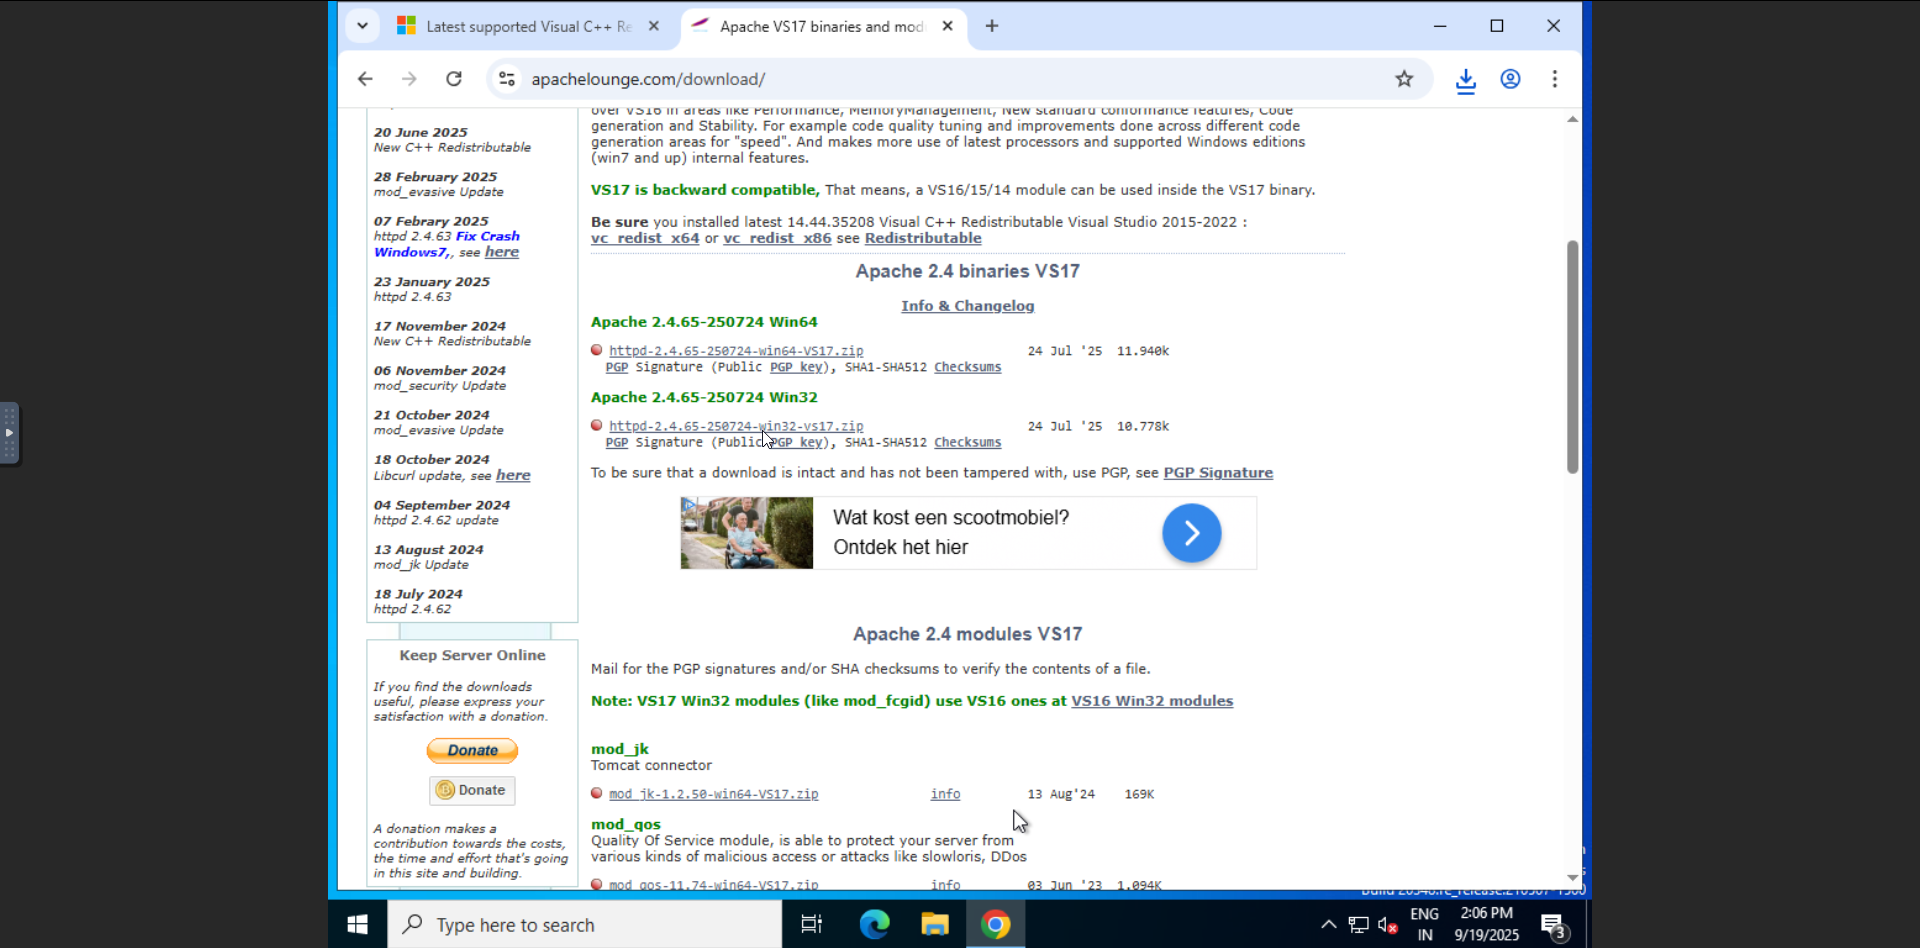Open the Info & Changelog link

coord(967,306)
